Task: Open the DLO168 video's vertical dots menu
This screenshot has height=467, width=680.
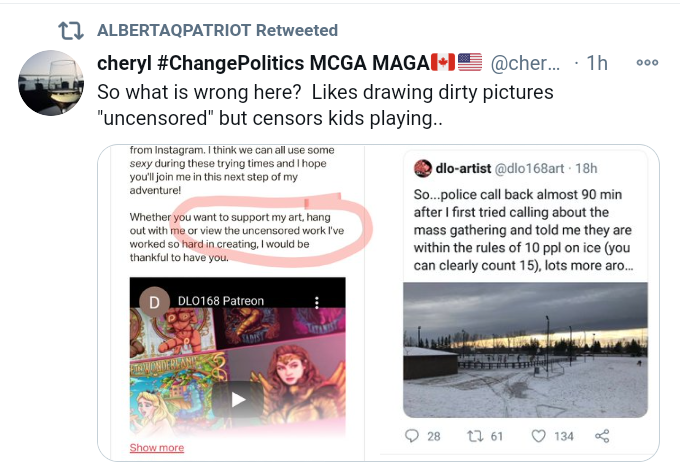Action: (317, 301)
